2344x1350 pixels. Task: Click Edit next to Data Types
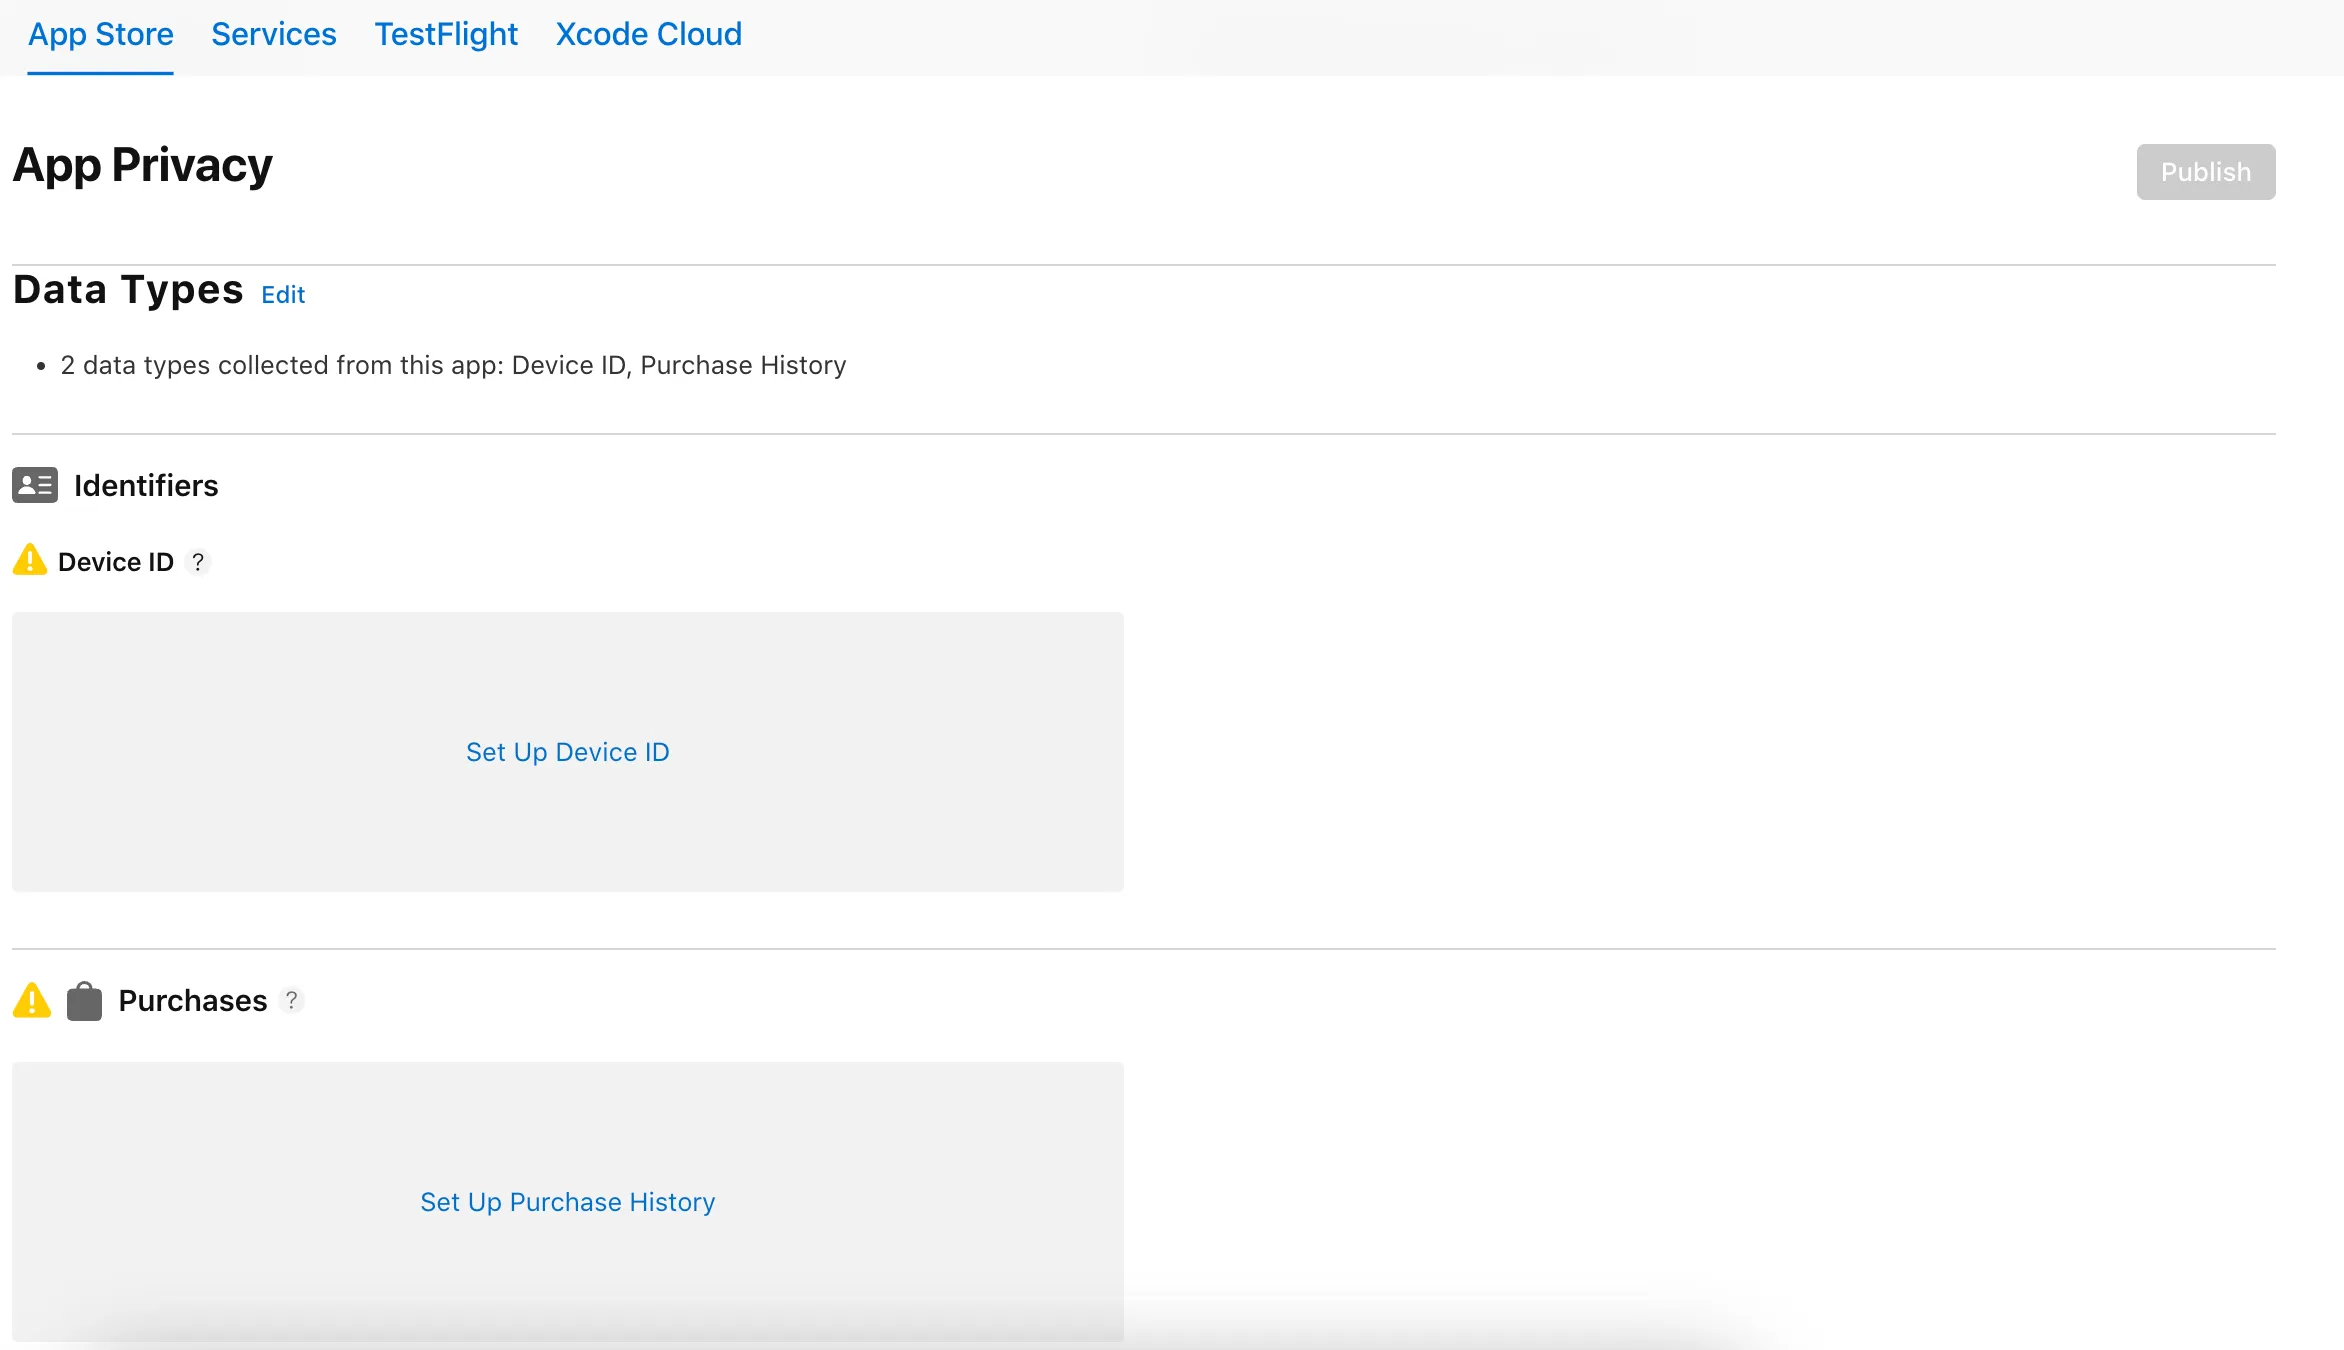tap(283, 295)
